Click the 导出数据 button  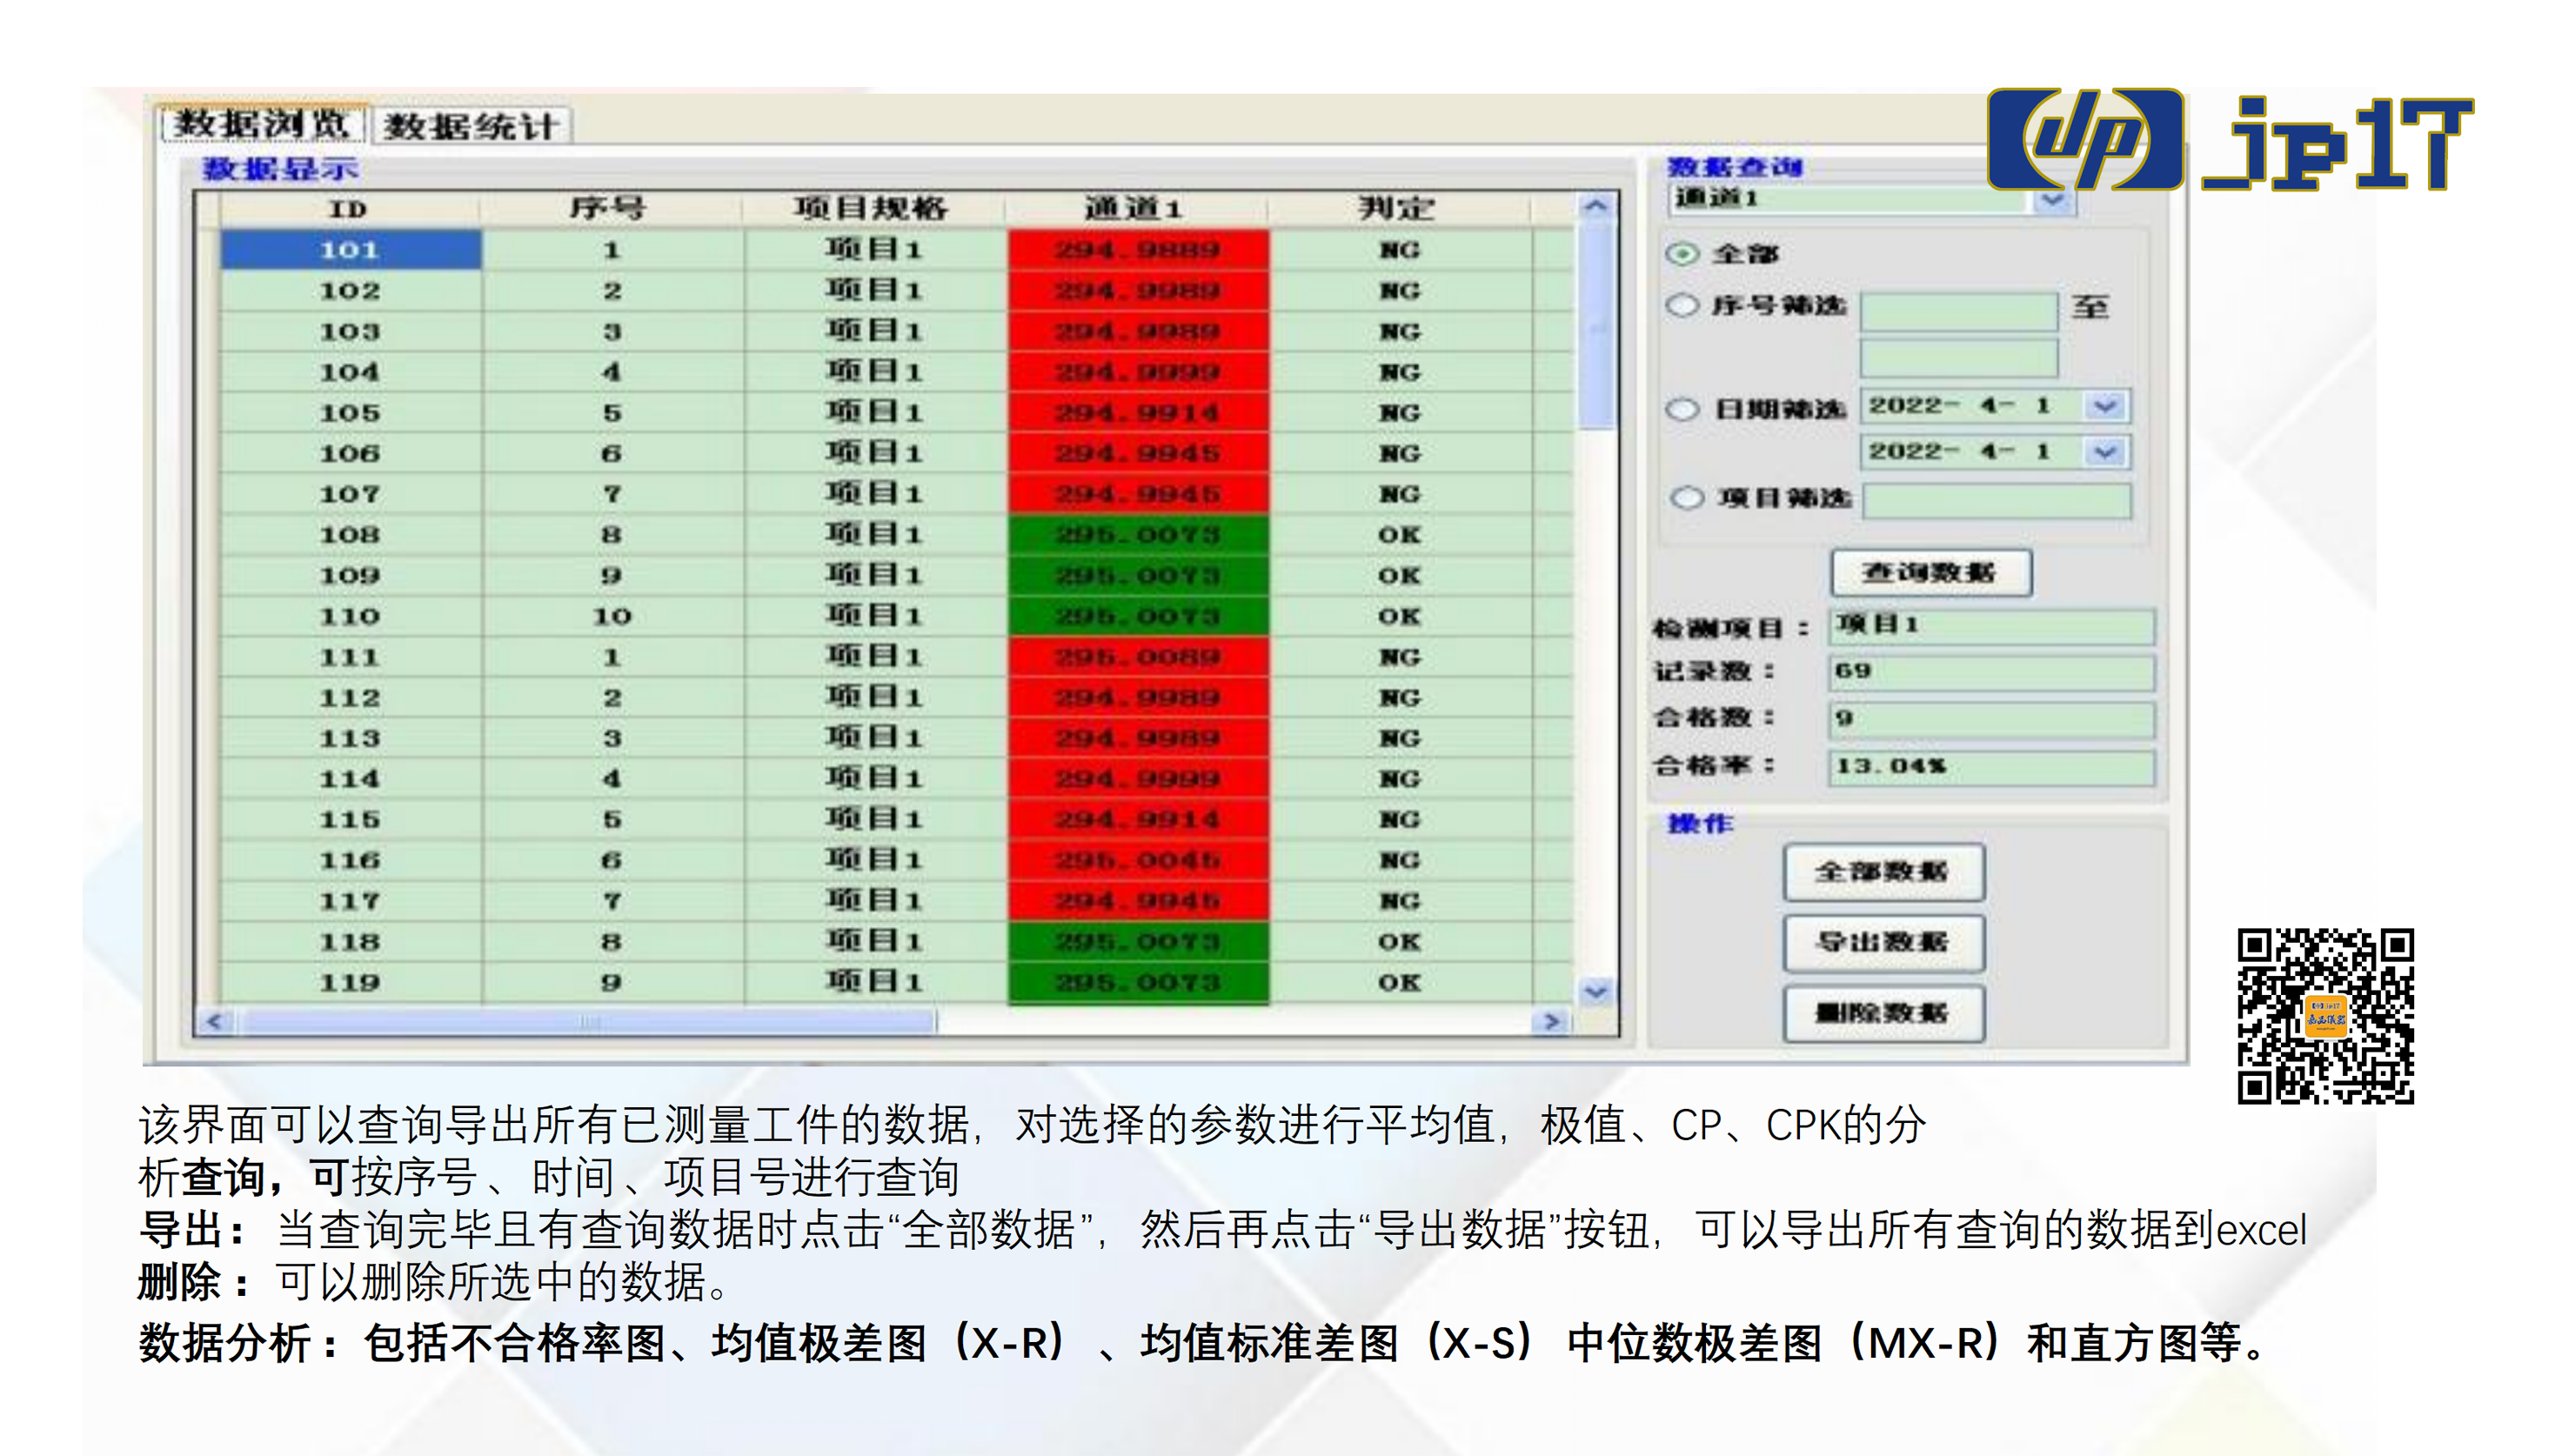[x=1883, y=942]
